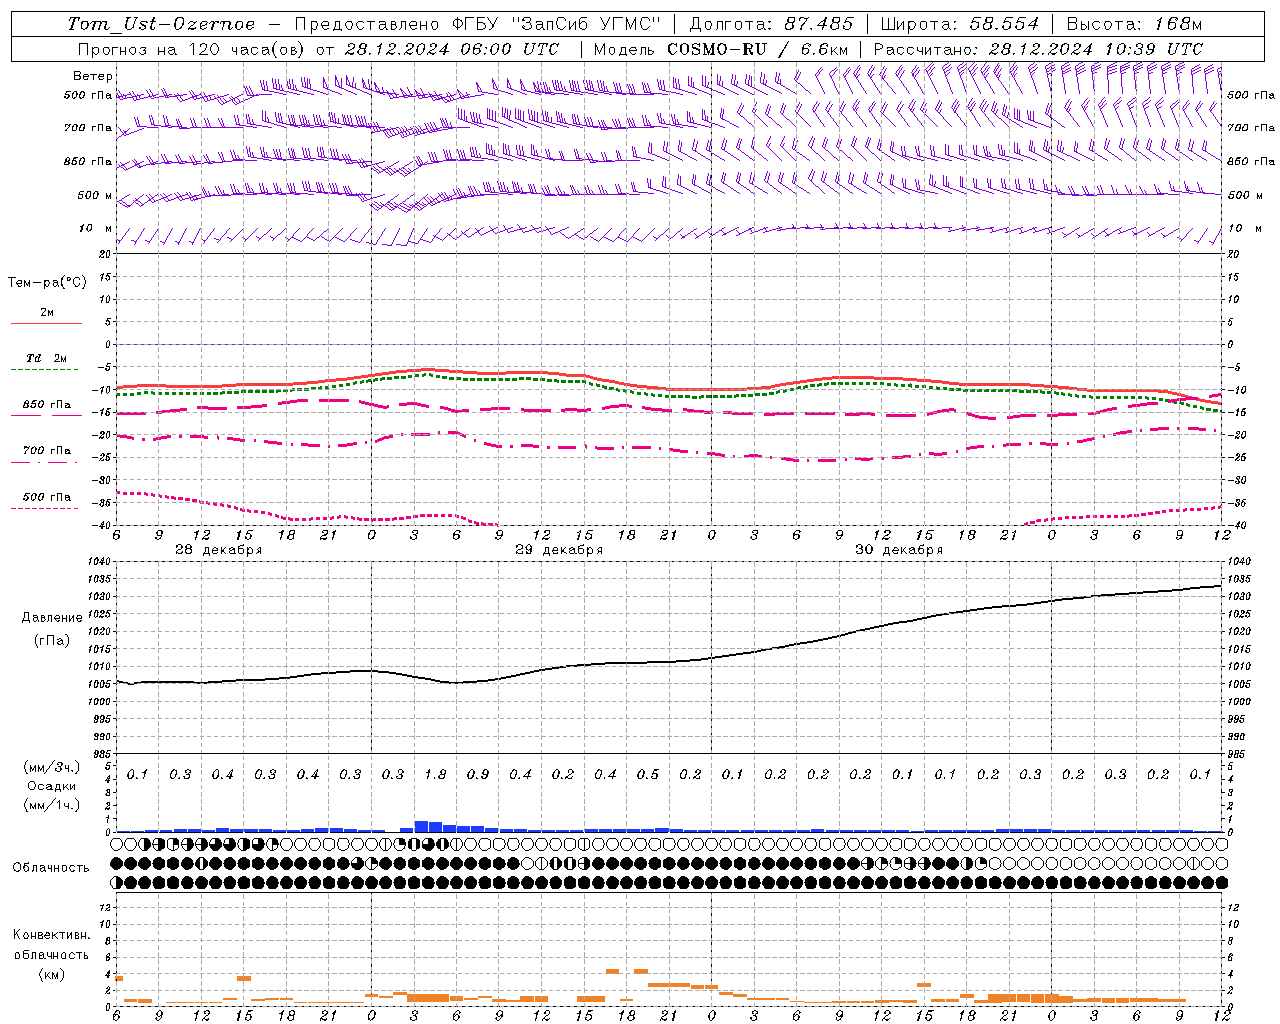Screen dimensions: 1280x1024
Task: Click the "28 декабря" date label
Action: click(x=219, y=550)
